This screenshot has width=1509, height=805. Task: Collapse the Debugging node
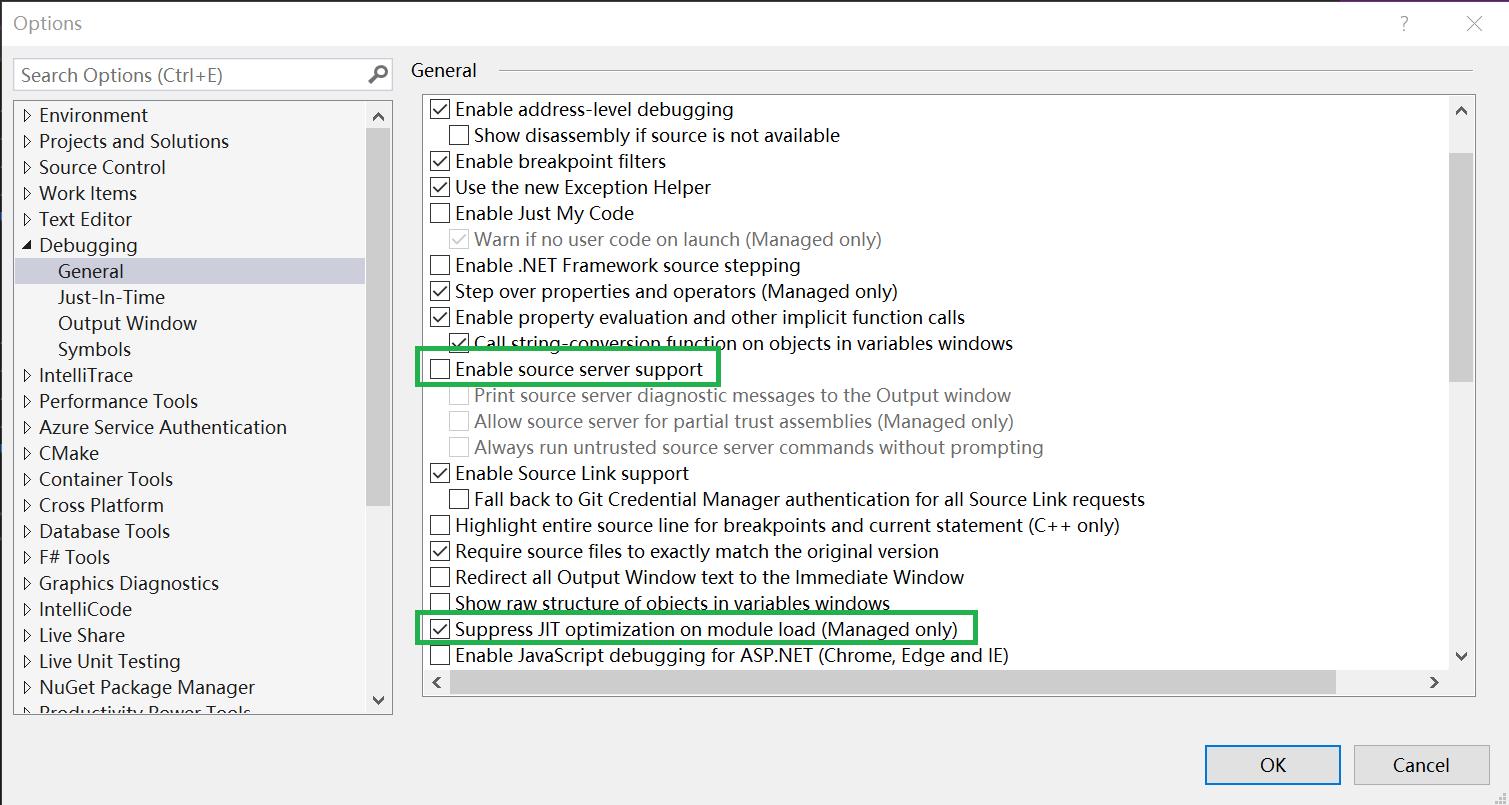pos(27,246)
